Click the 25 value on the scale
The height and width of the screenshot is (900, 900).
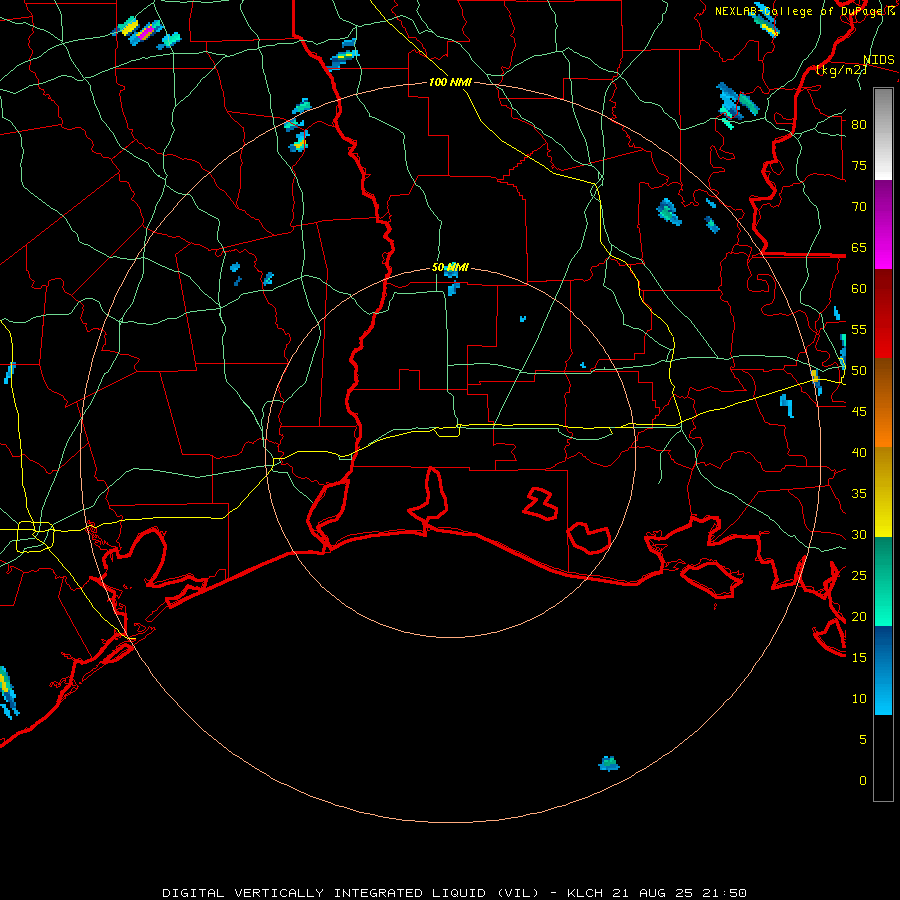click(x=859, y=576)
